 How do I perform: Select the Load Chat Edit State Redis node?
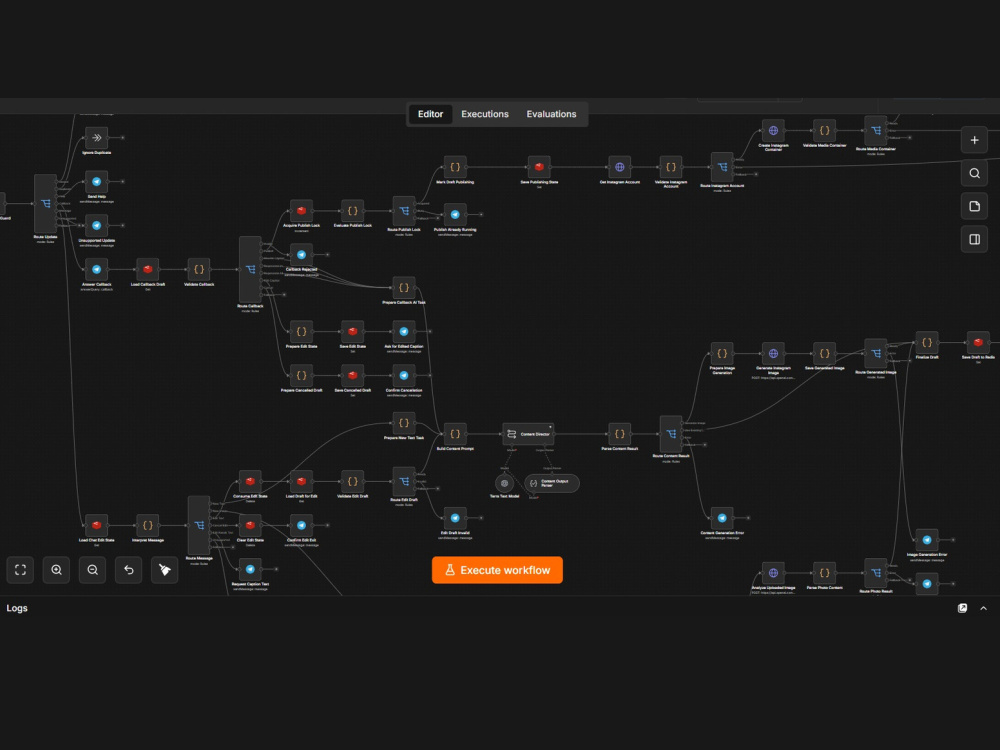point(96,526)
